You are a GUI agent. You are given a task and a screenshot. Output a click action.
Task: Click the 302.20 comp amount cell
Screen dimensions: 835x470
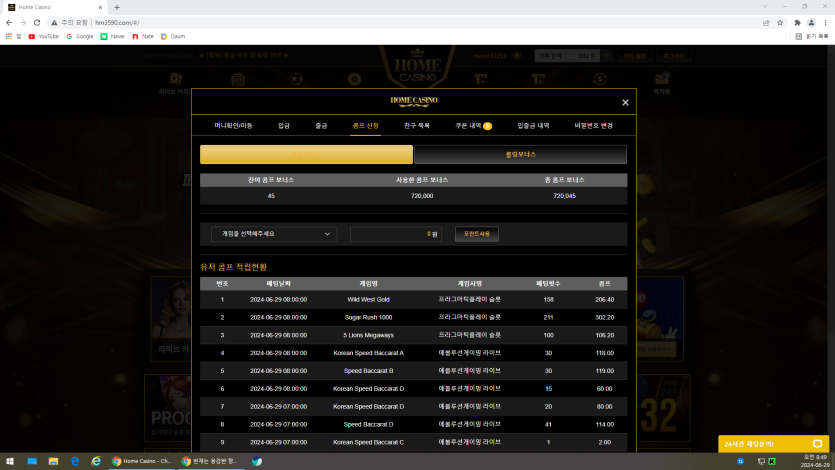[604, 317]
